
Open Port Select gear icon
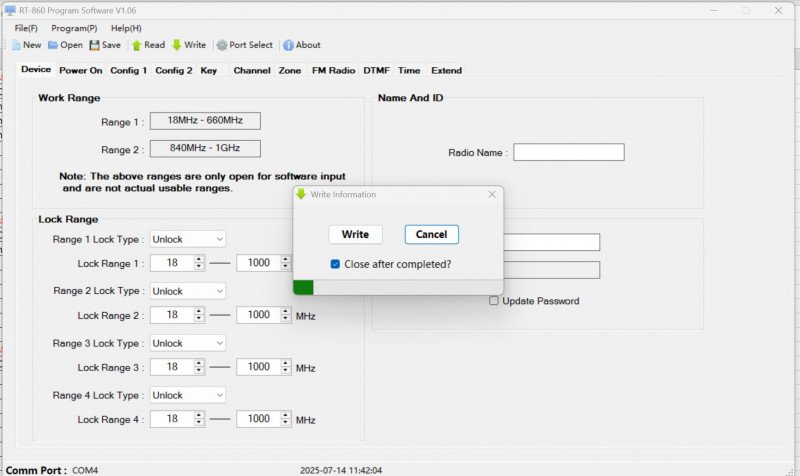click(x=222, y=45)
